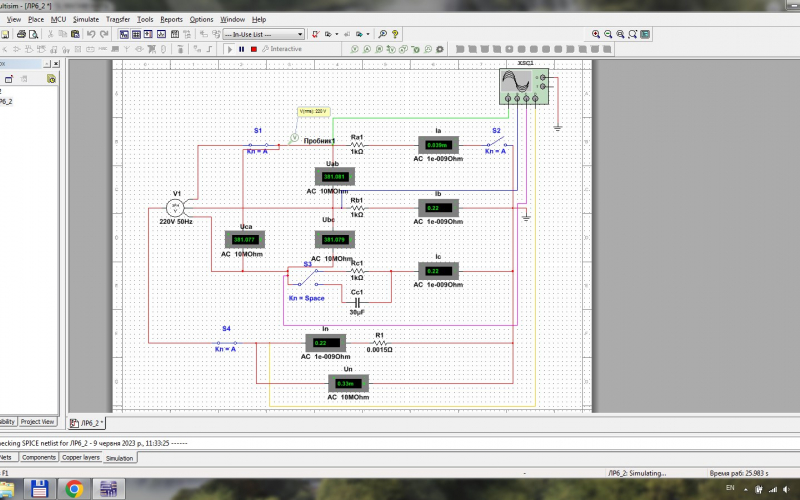Click the Multisim taskbar icon
The height and width of the screenshot is (500, 800).
[x=108, y=489]
